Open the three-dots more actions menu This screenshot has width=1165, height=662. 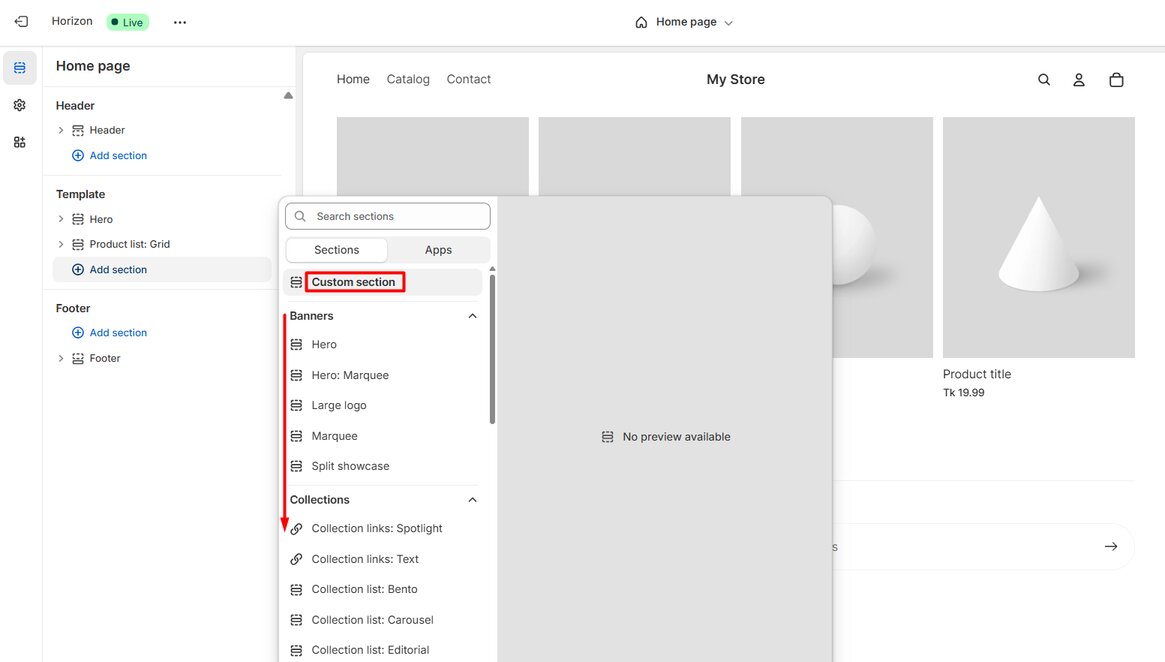point(180,22)
